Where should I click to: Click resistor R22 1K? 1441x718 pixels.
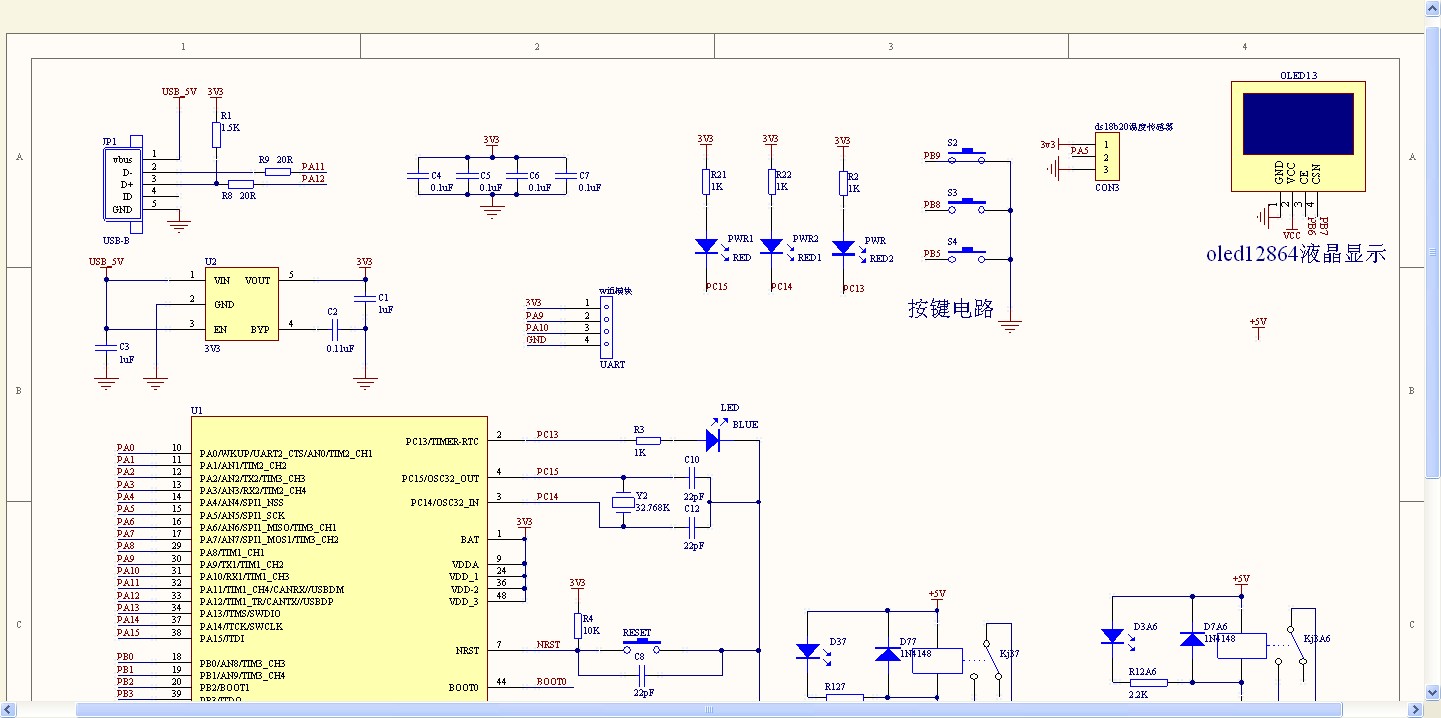[x=771, y=181]
